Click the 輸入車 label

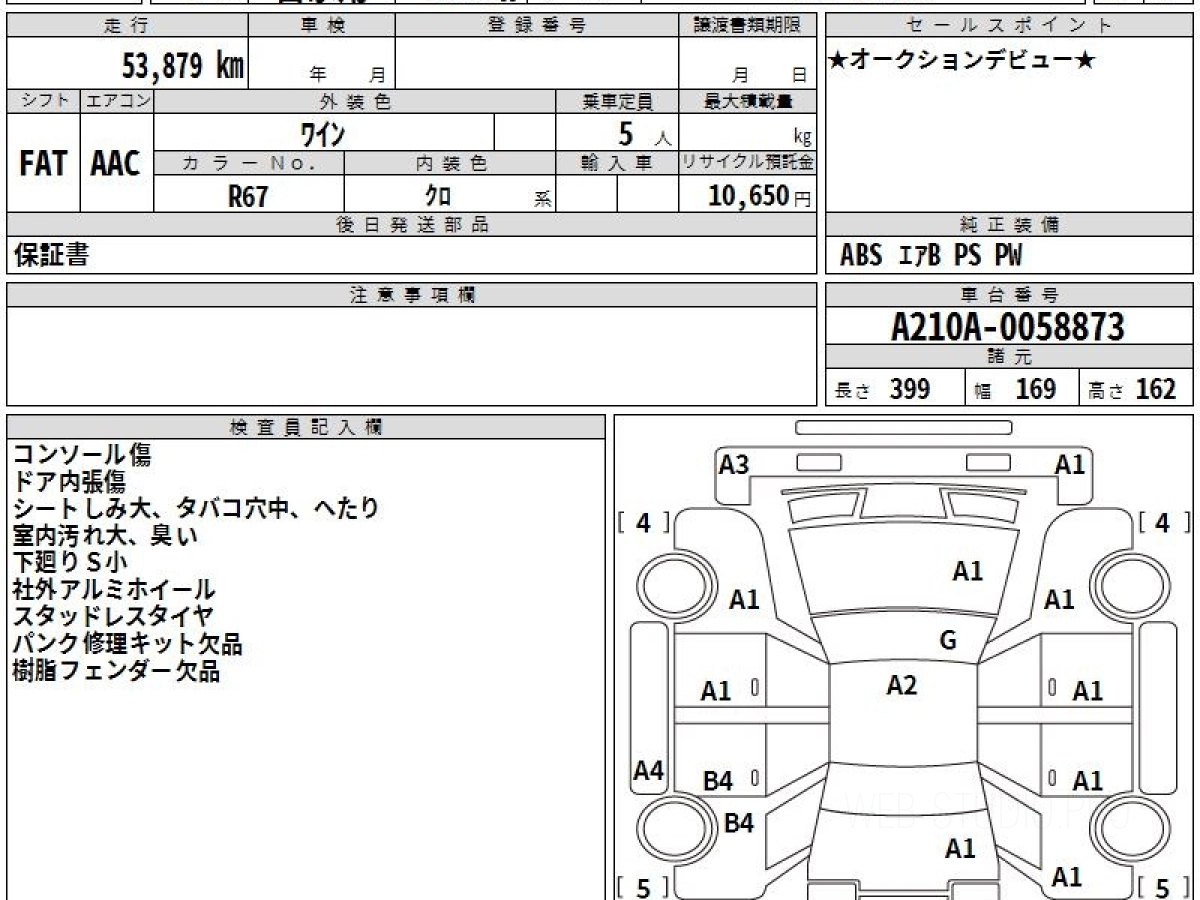click(x=617, y=163)
